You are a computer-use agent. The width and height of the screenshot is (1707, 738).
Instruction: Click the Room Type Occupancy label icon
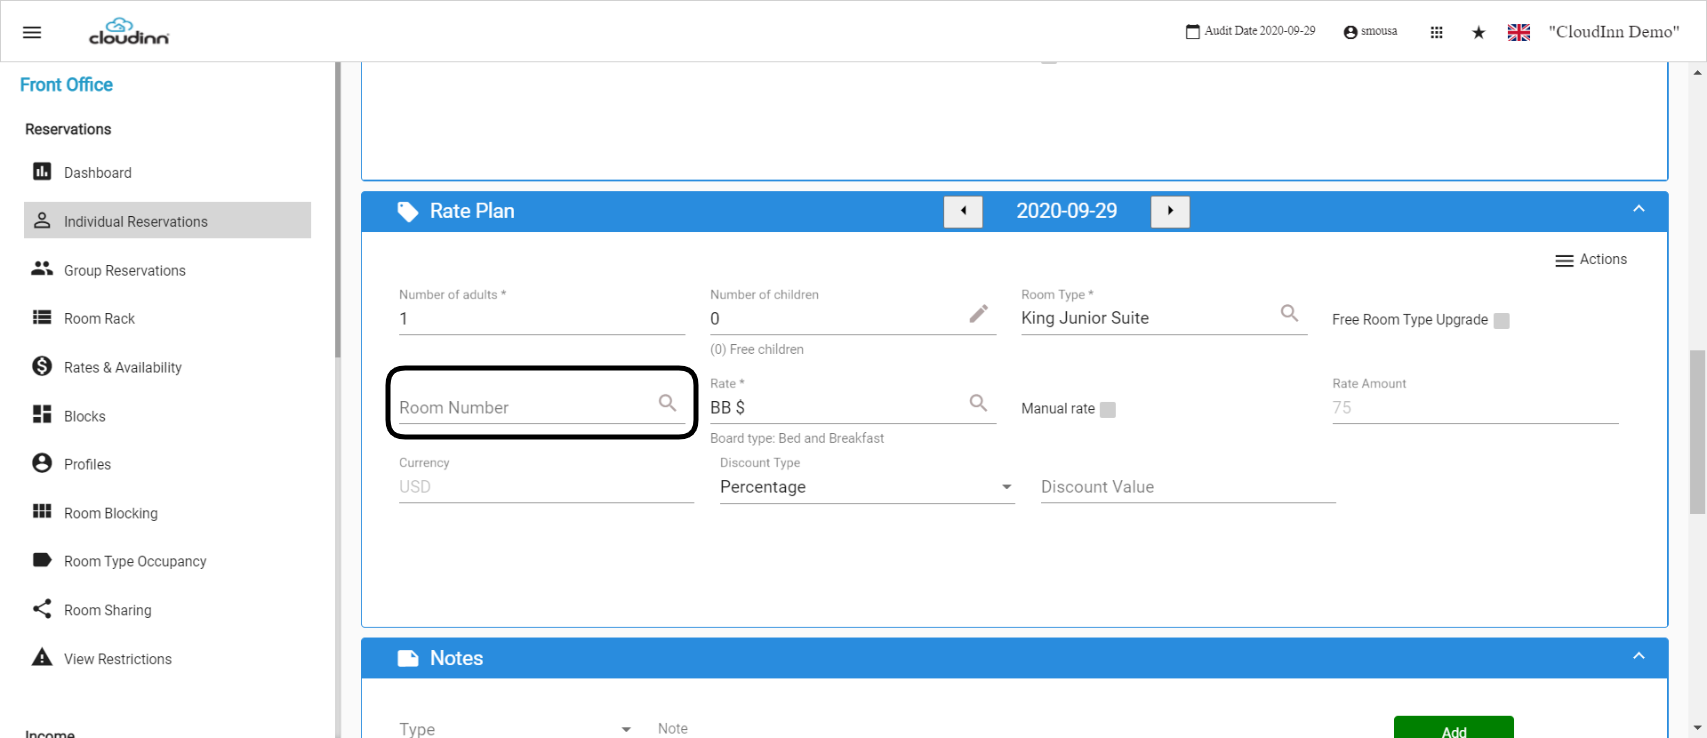pos(42,560)
